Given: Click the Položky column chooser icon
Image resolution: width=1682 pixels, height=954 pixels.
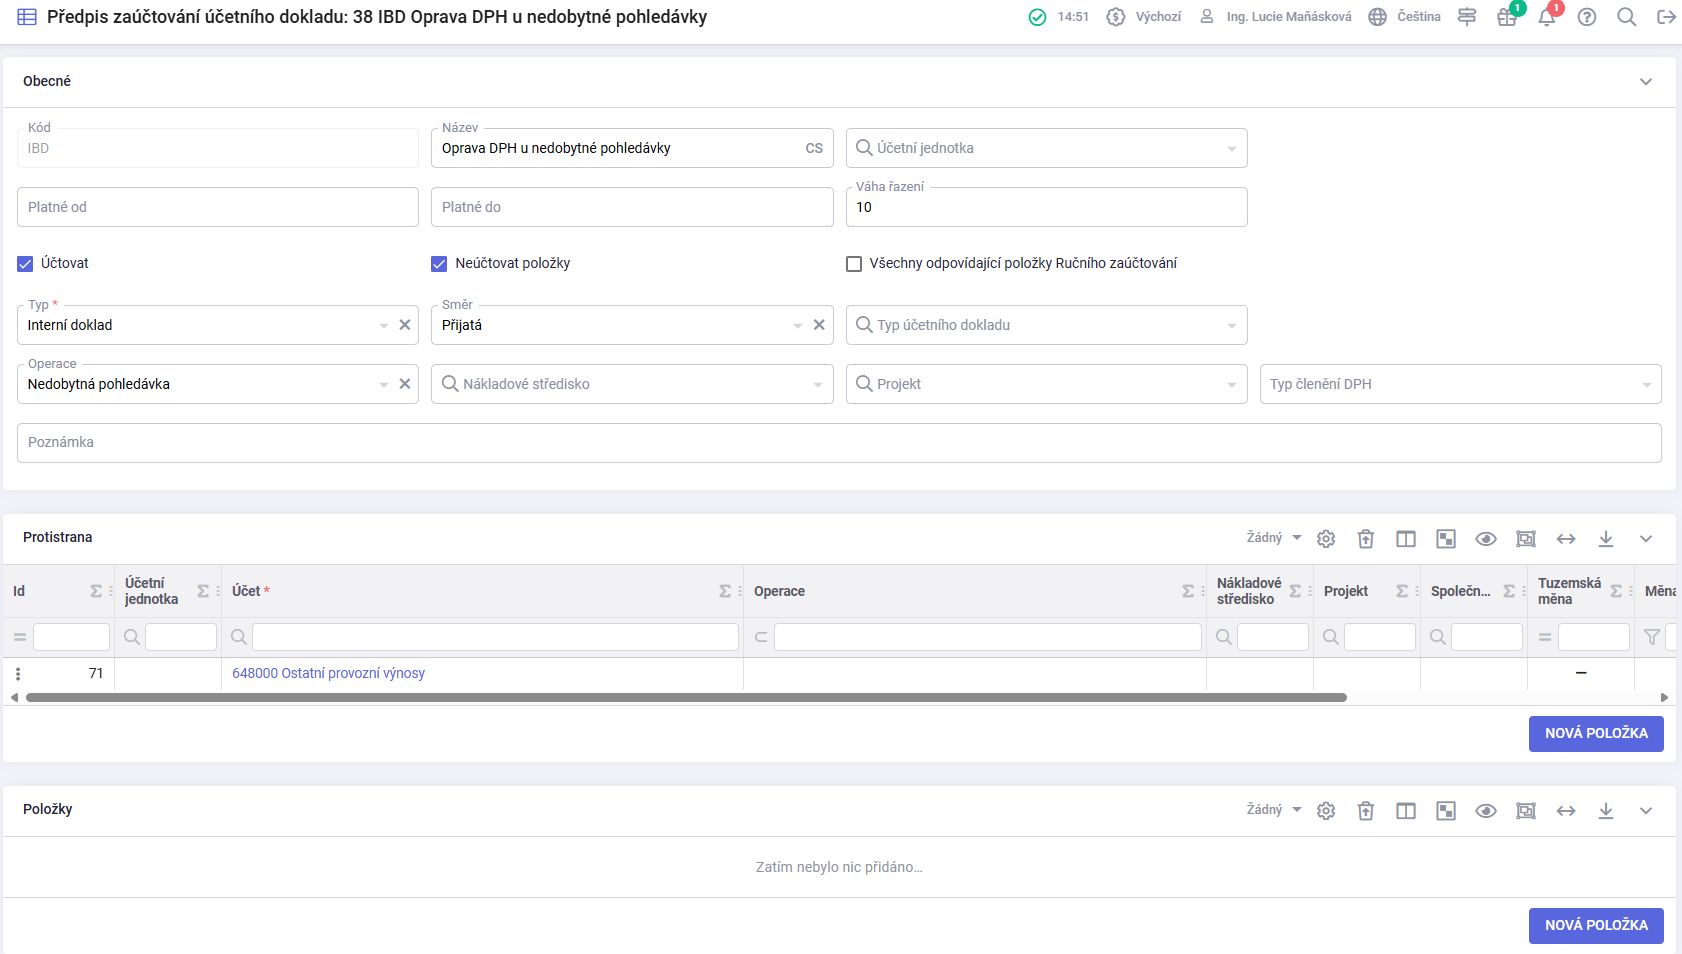Looking at the screenshot, I should coord(1406,811).
